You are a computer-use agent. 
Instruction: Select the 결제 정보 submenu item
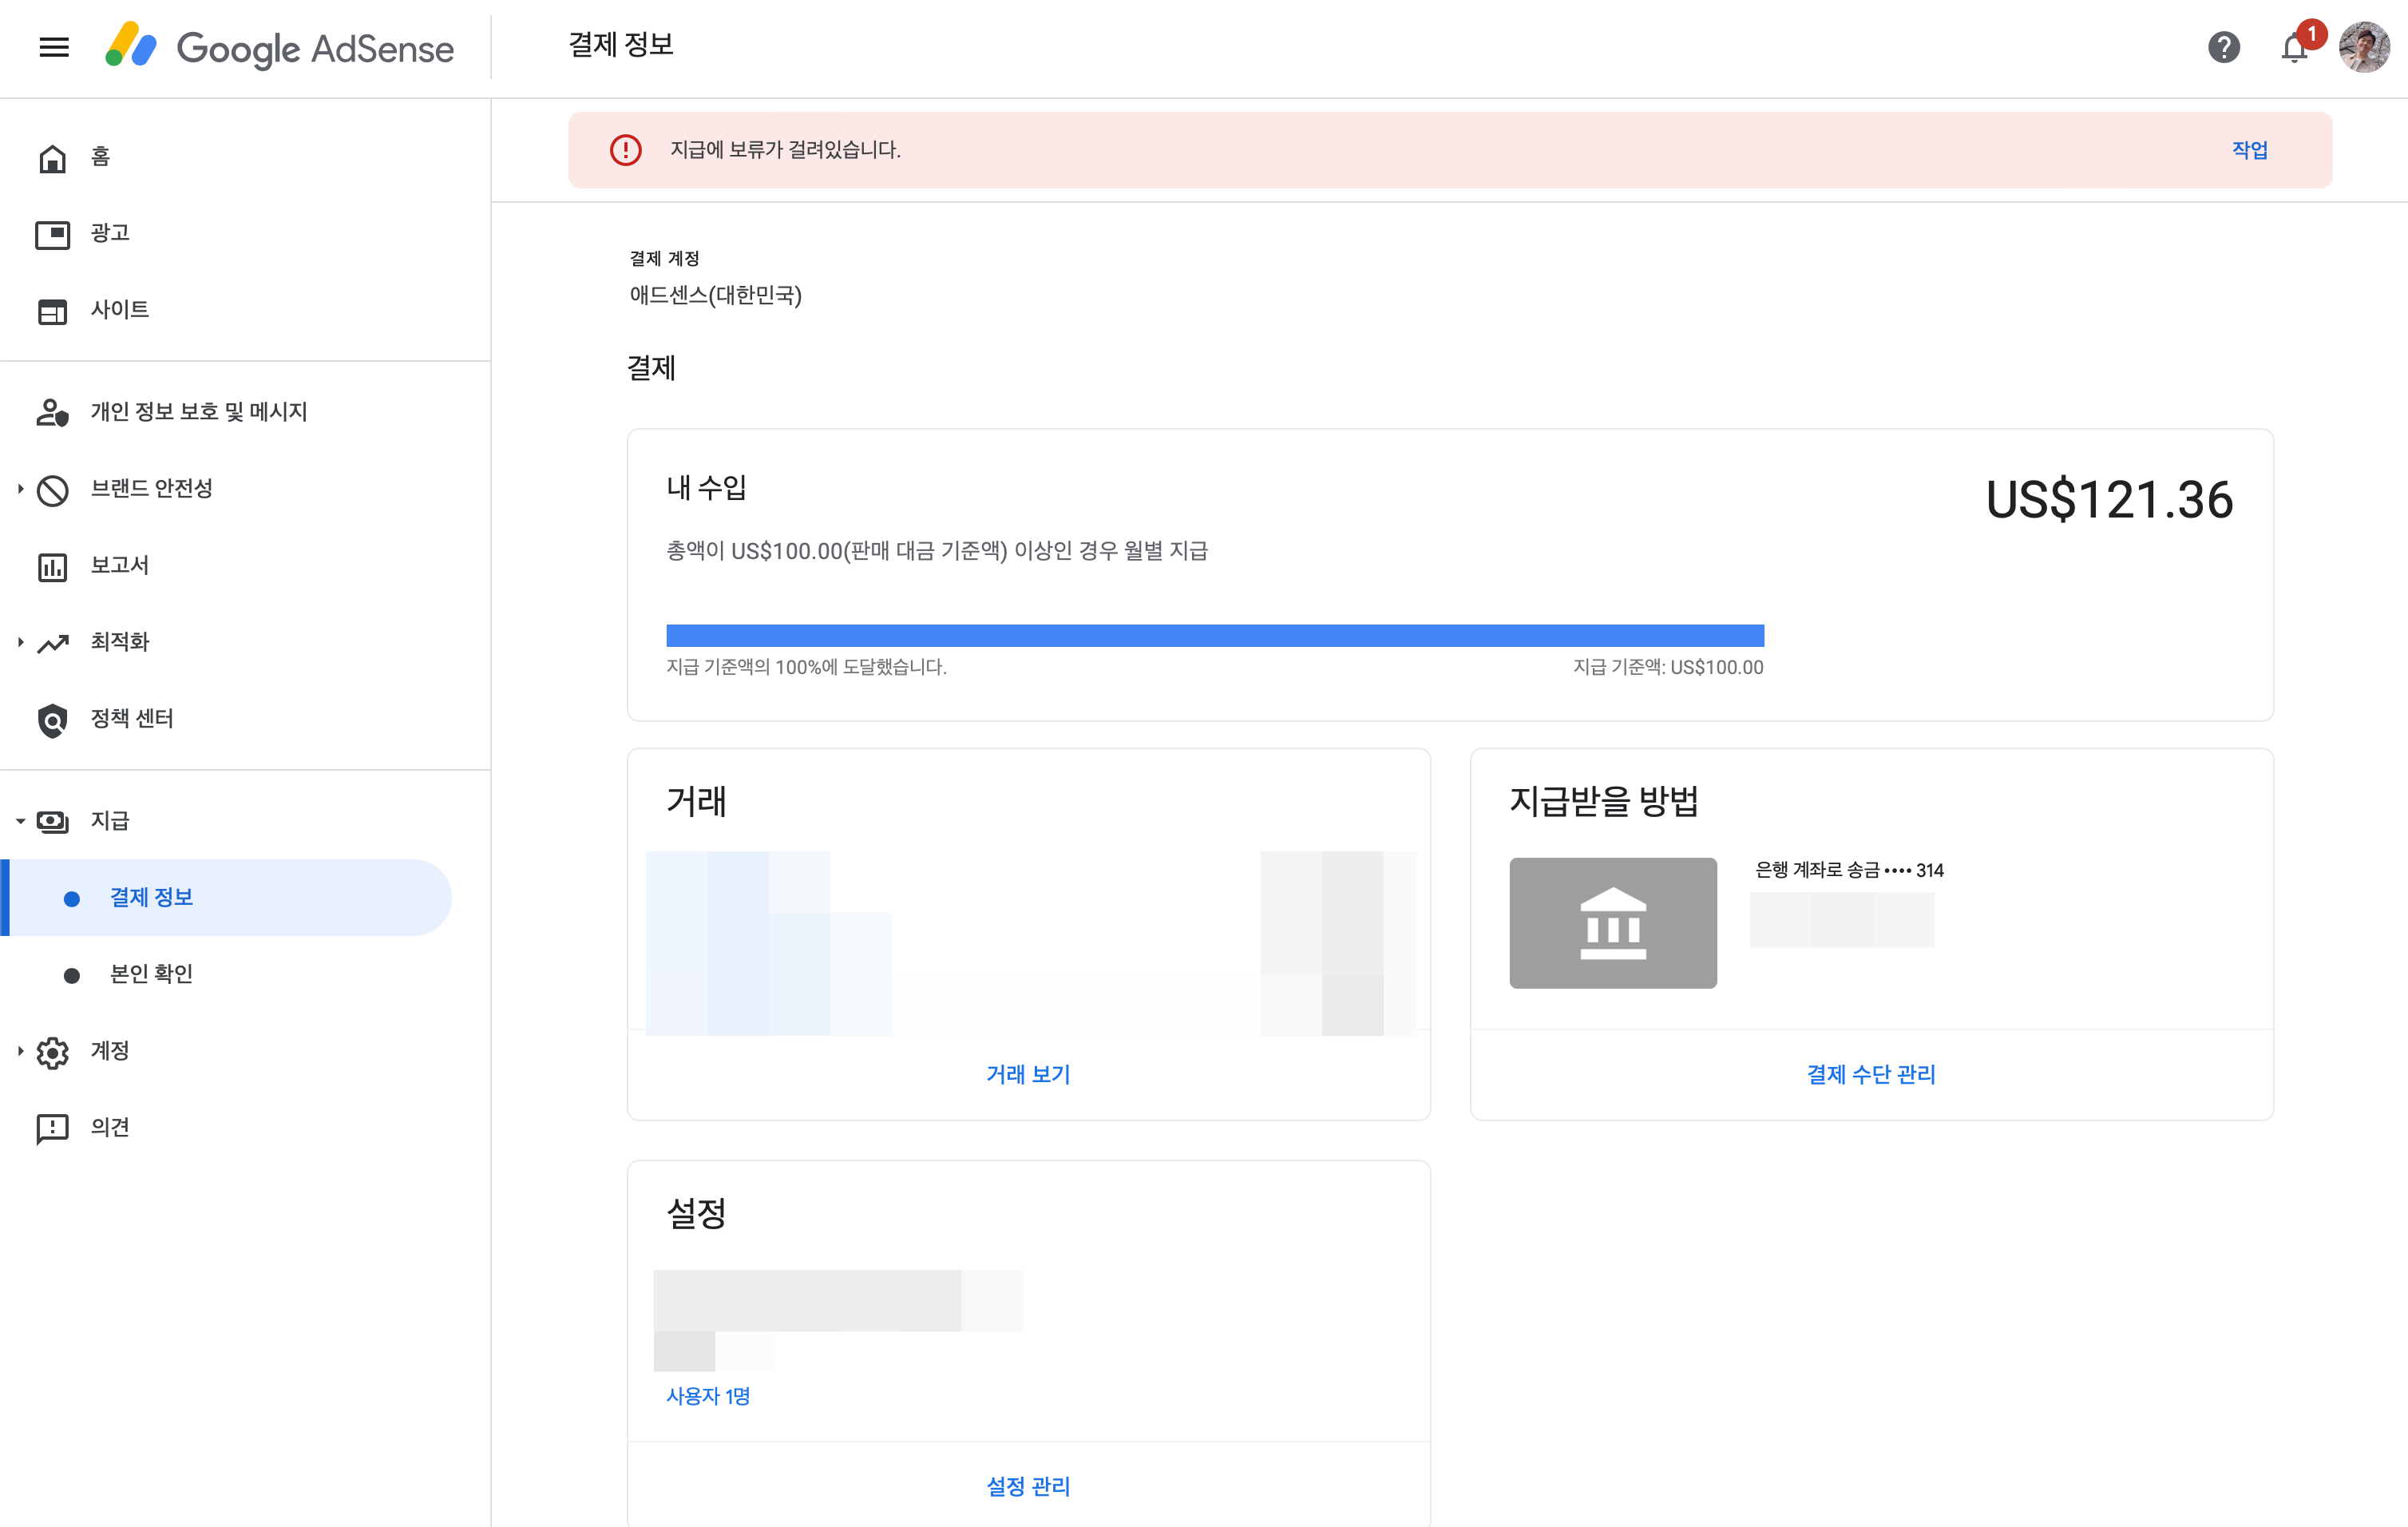click(x=151, y=898)
